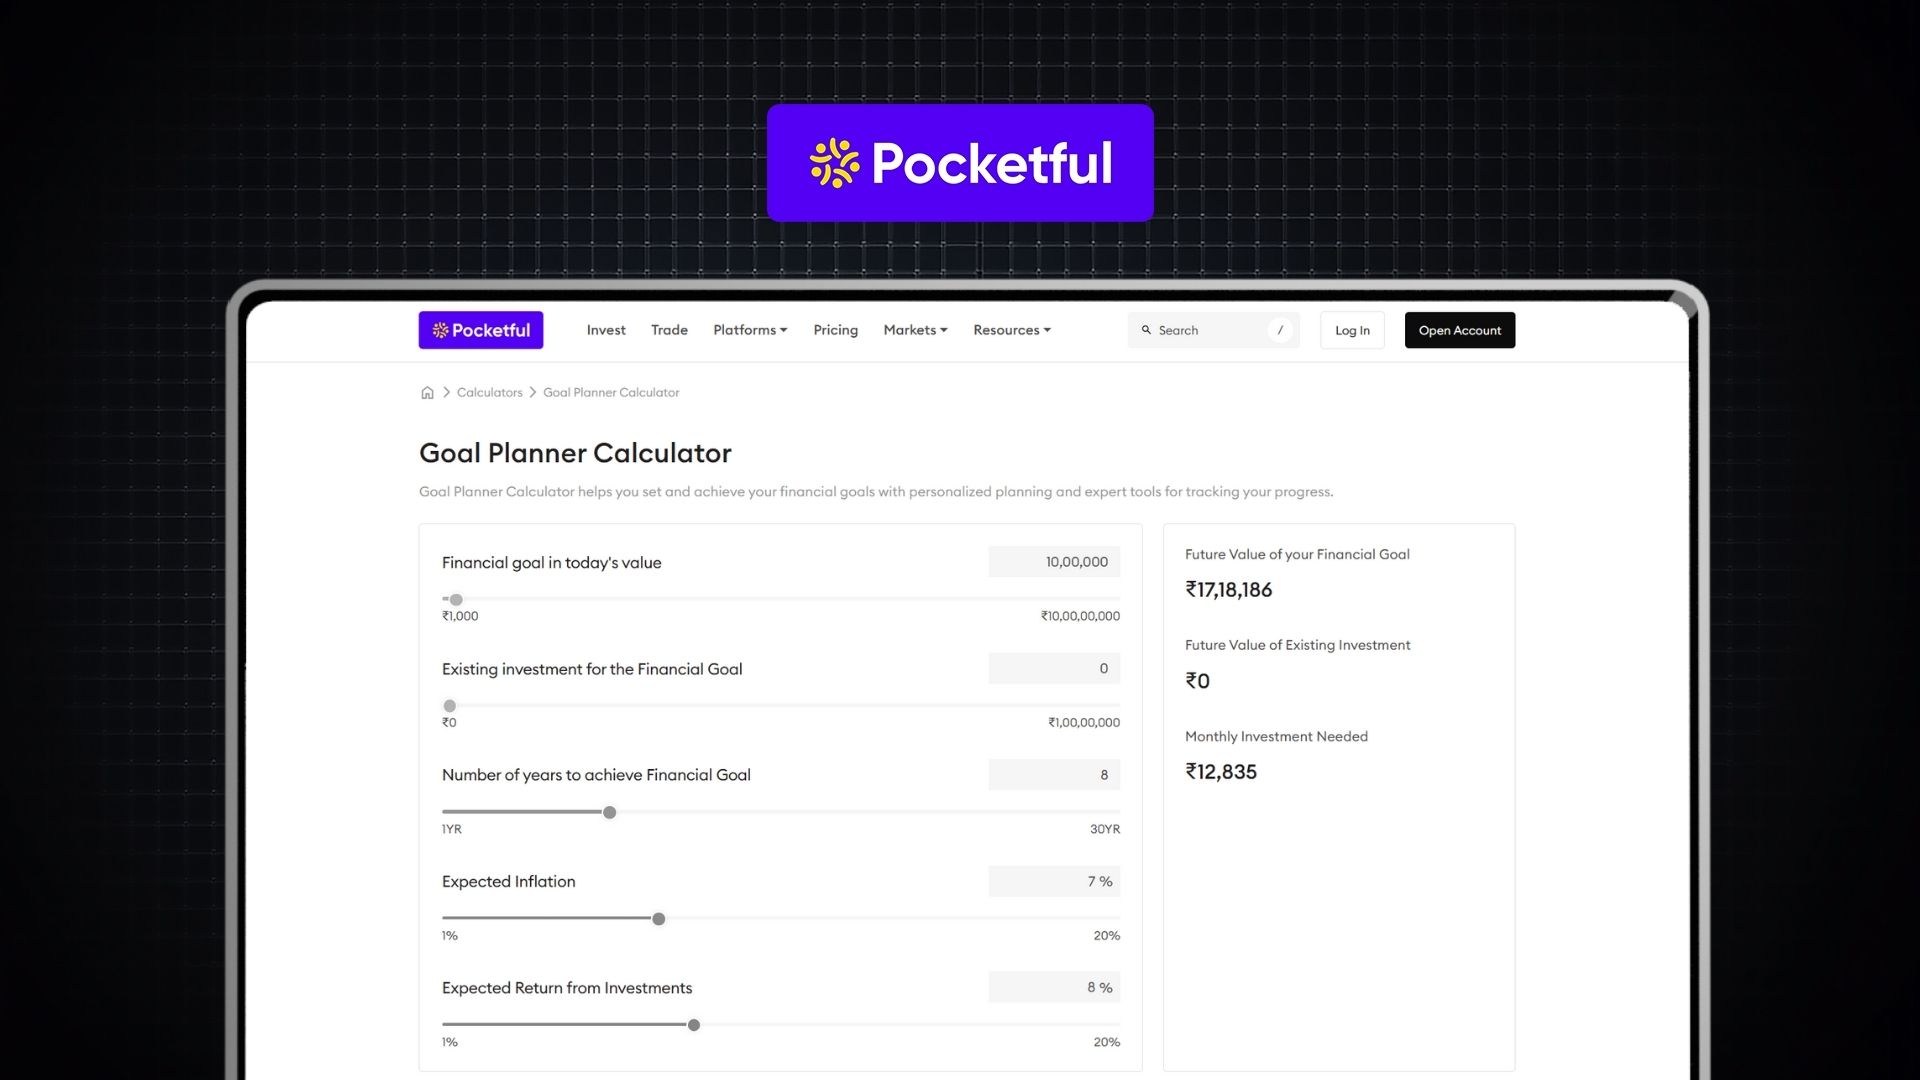Click the Goal Planner Calculator breadcrumb
Viewport: 1920px width, 1080px height.
point(610,392)
